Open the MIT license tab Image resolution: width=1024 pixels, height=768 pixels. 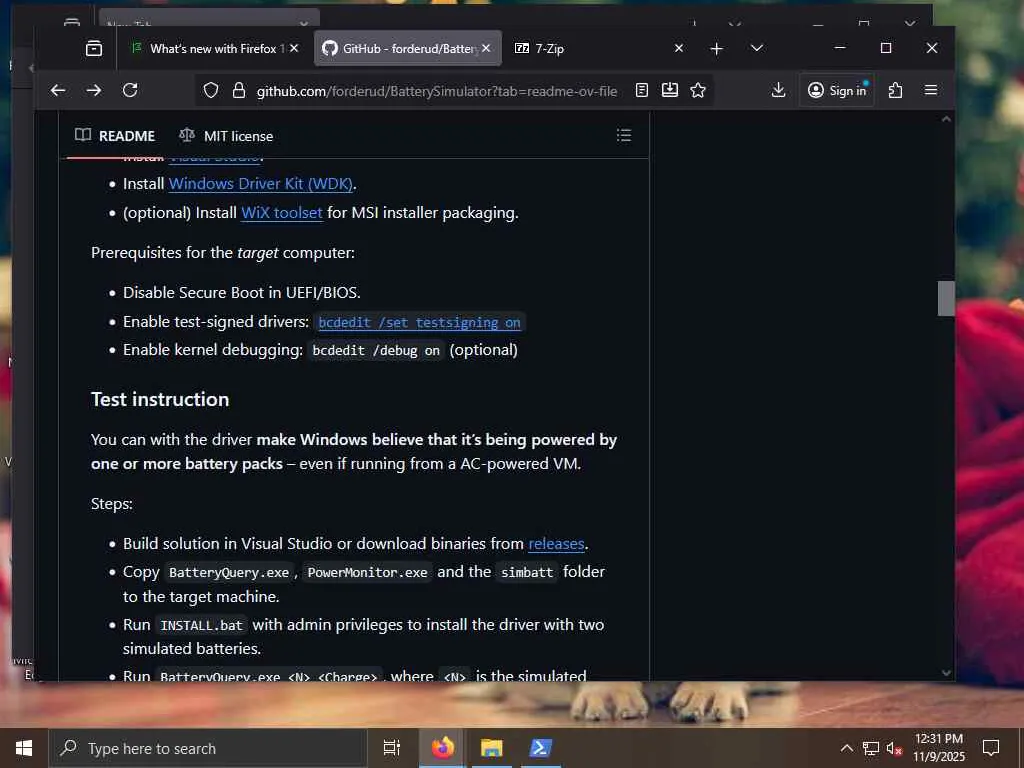click(226, 136)
